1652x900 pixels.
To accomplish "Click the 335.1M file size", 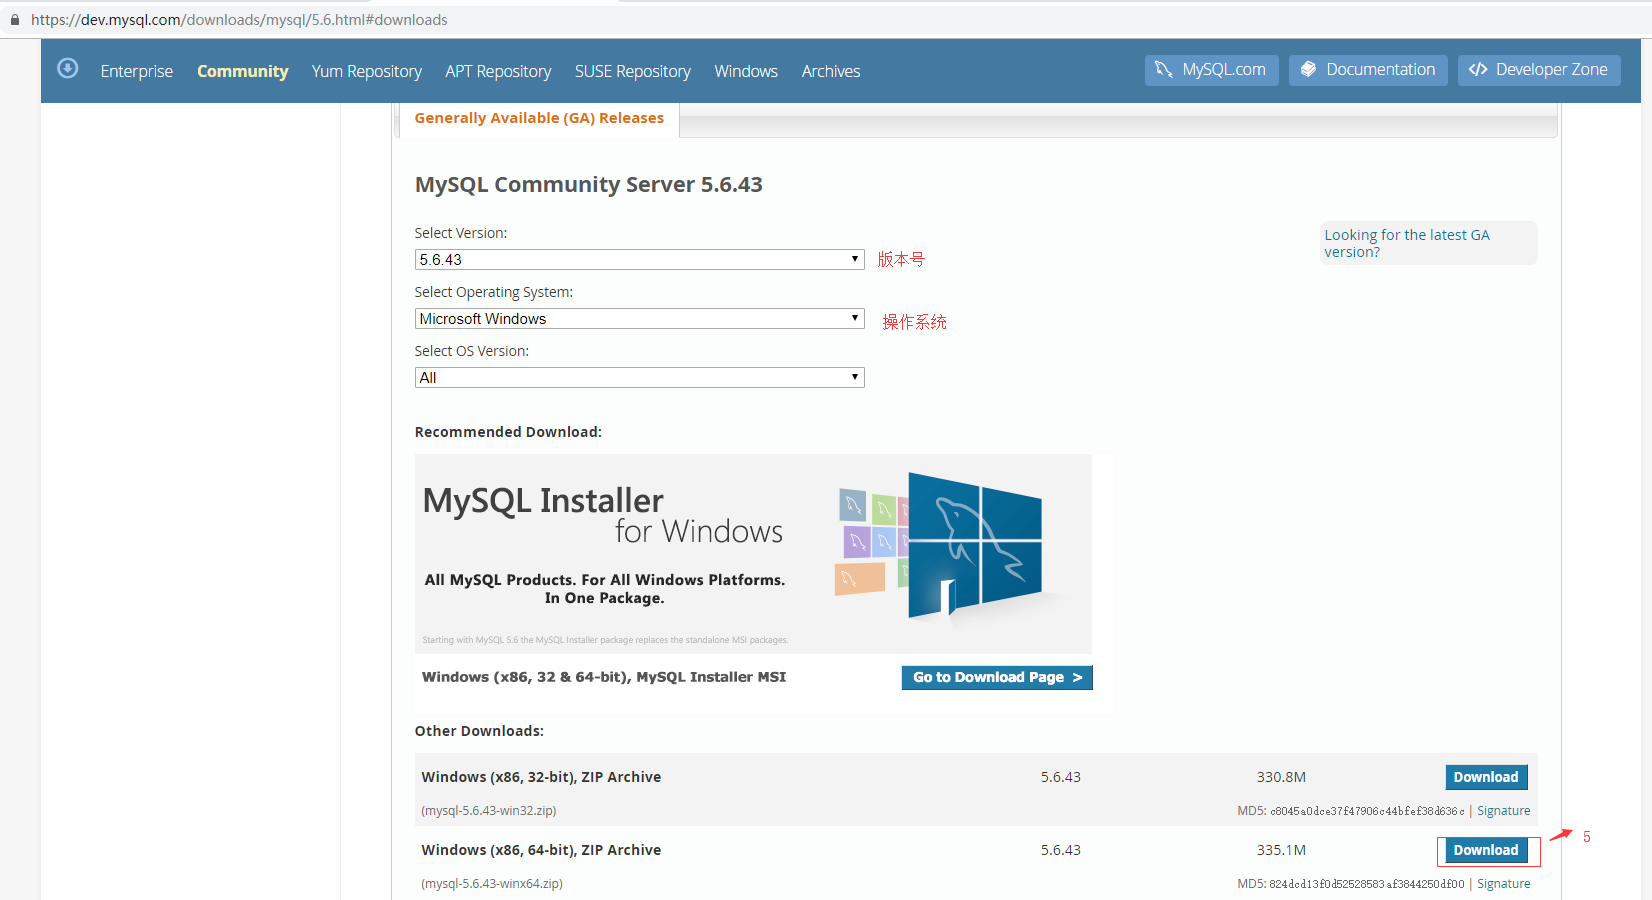I will tap(1281, 850).
